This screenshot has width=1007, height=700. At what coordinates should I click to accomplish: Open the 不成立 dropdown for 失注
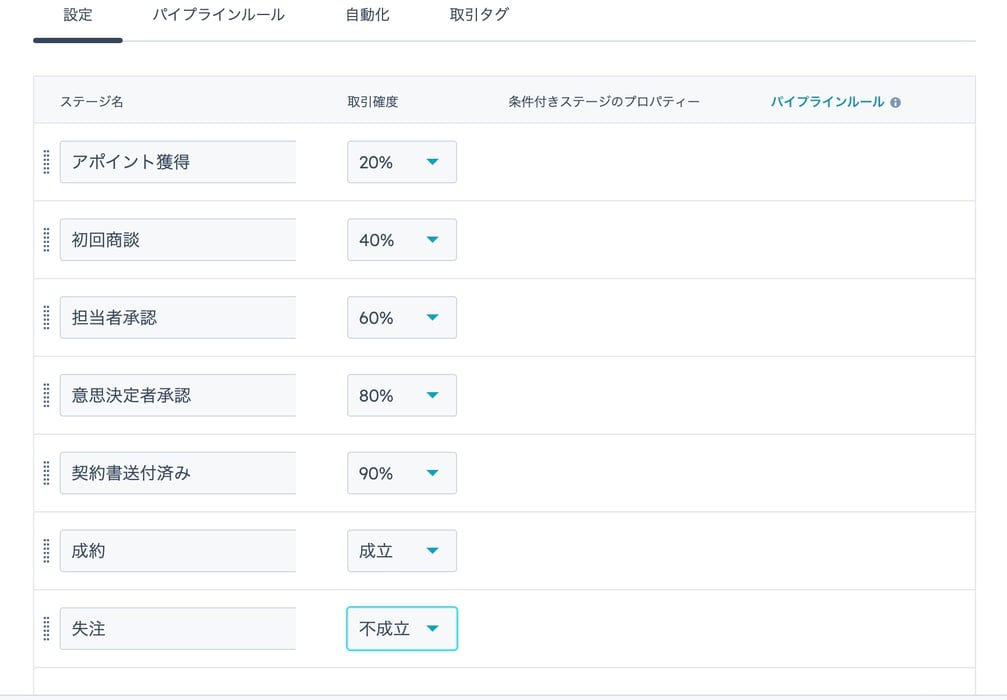(x=401, y=628)
